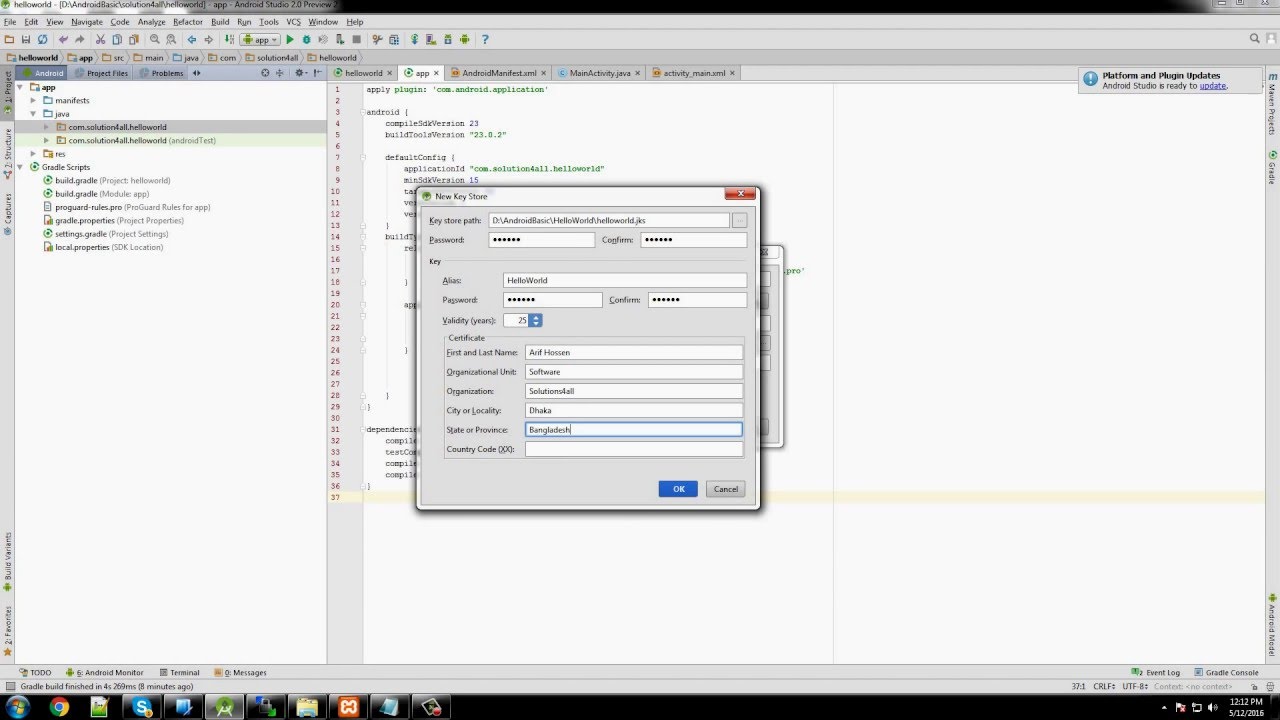
Task: Click the key store path browse button
Action: [739, 220]
